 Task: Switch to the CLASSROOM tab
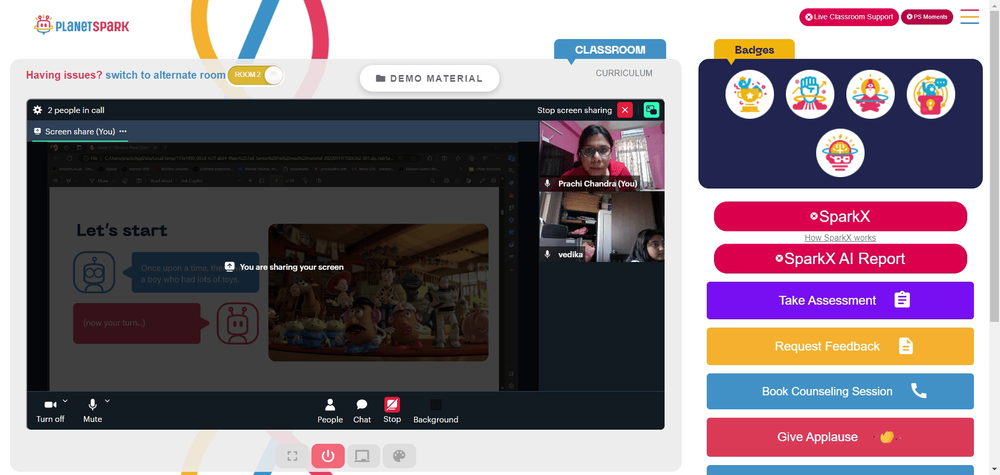[x=610, y=50]
